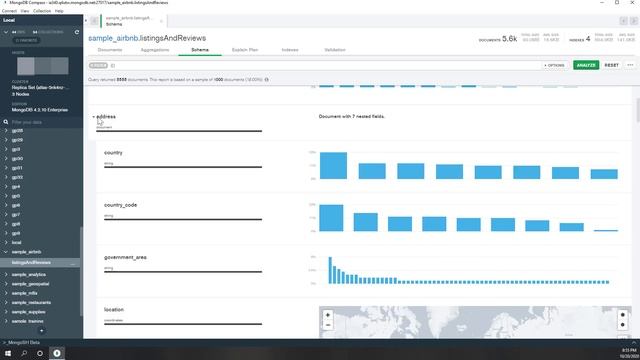Open the View menu
The height and width of the screenshot is (360, 640).
24,11
